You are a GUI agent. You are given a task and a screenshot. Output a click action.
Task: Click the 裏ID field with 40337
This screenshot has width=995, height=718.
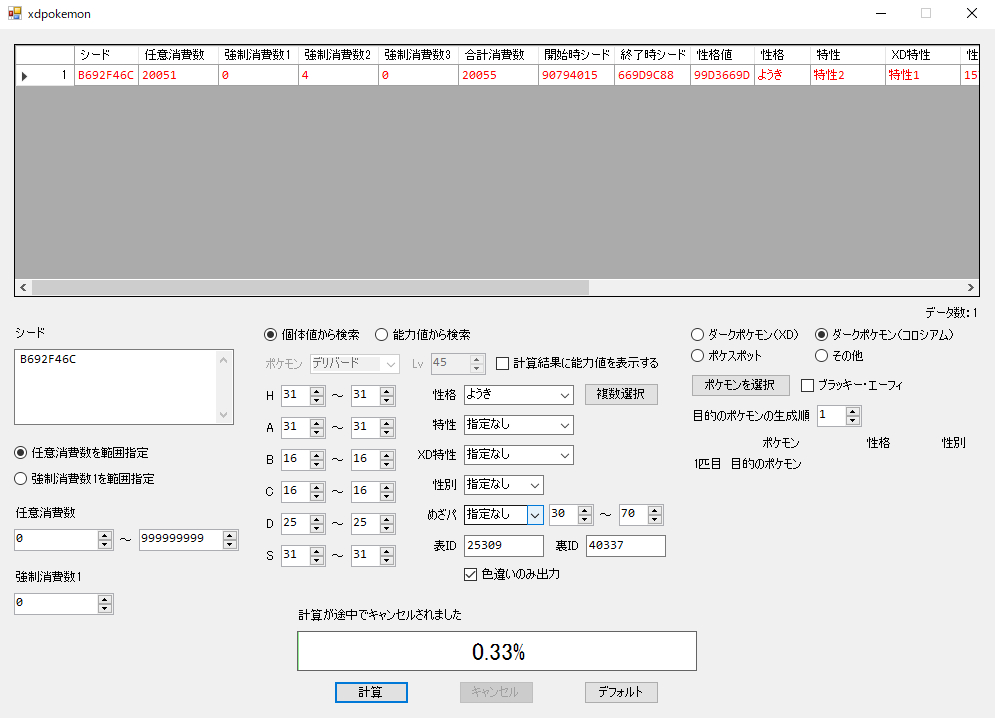[x=626, y=546]
